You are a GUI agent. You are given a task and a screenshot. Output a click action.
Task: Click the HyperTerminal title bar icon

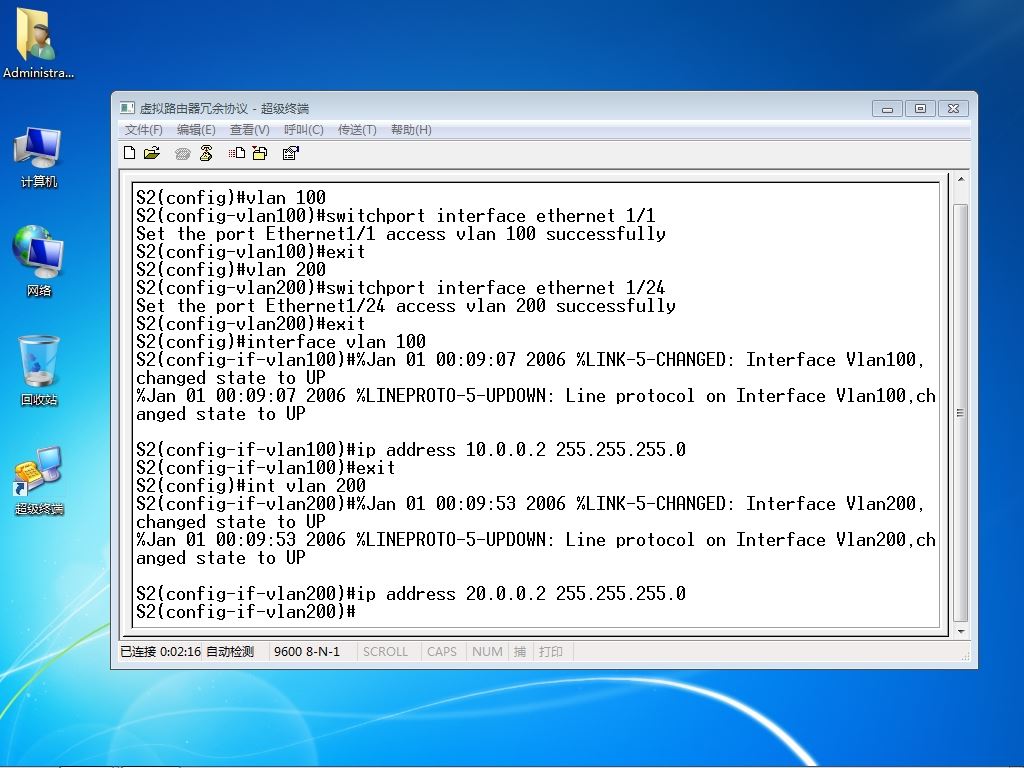pyautogui.click(x=127, y=108)
